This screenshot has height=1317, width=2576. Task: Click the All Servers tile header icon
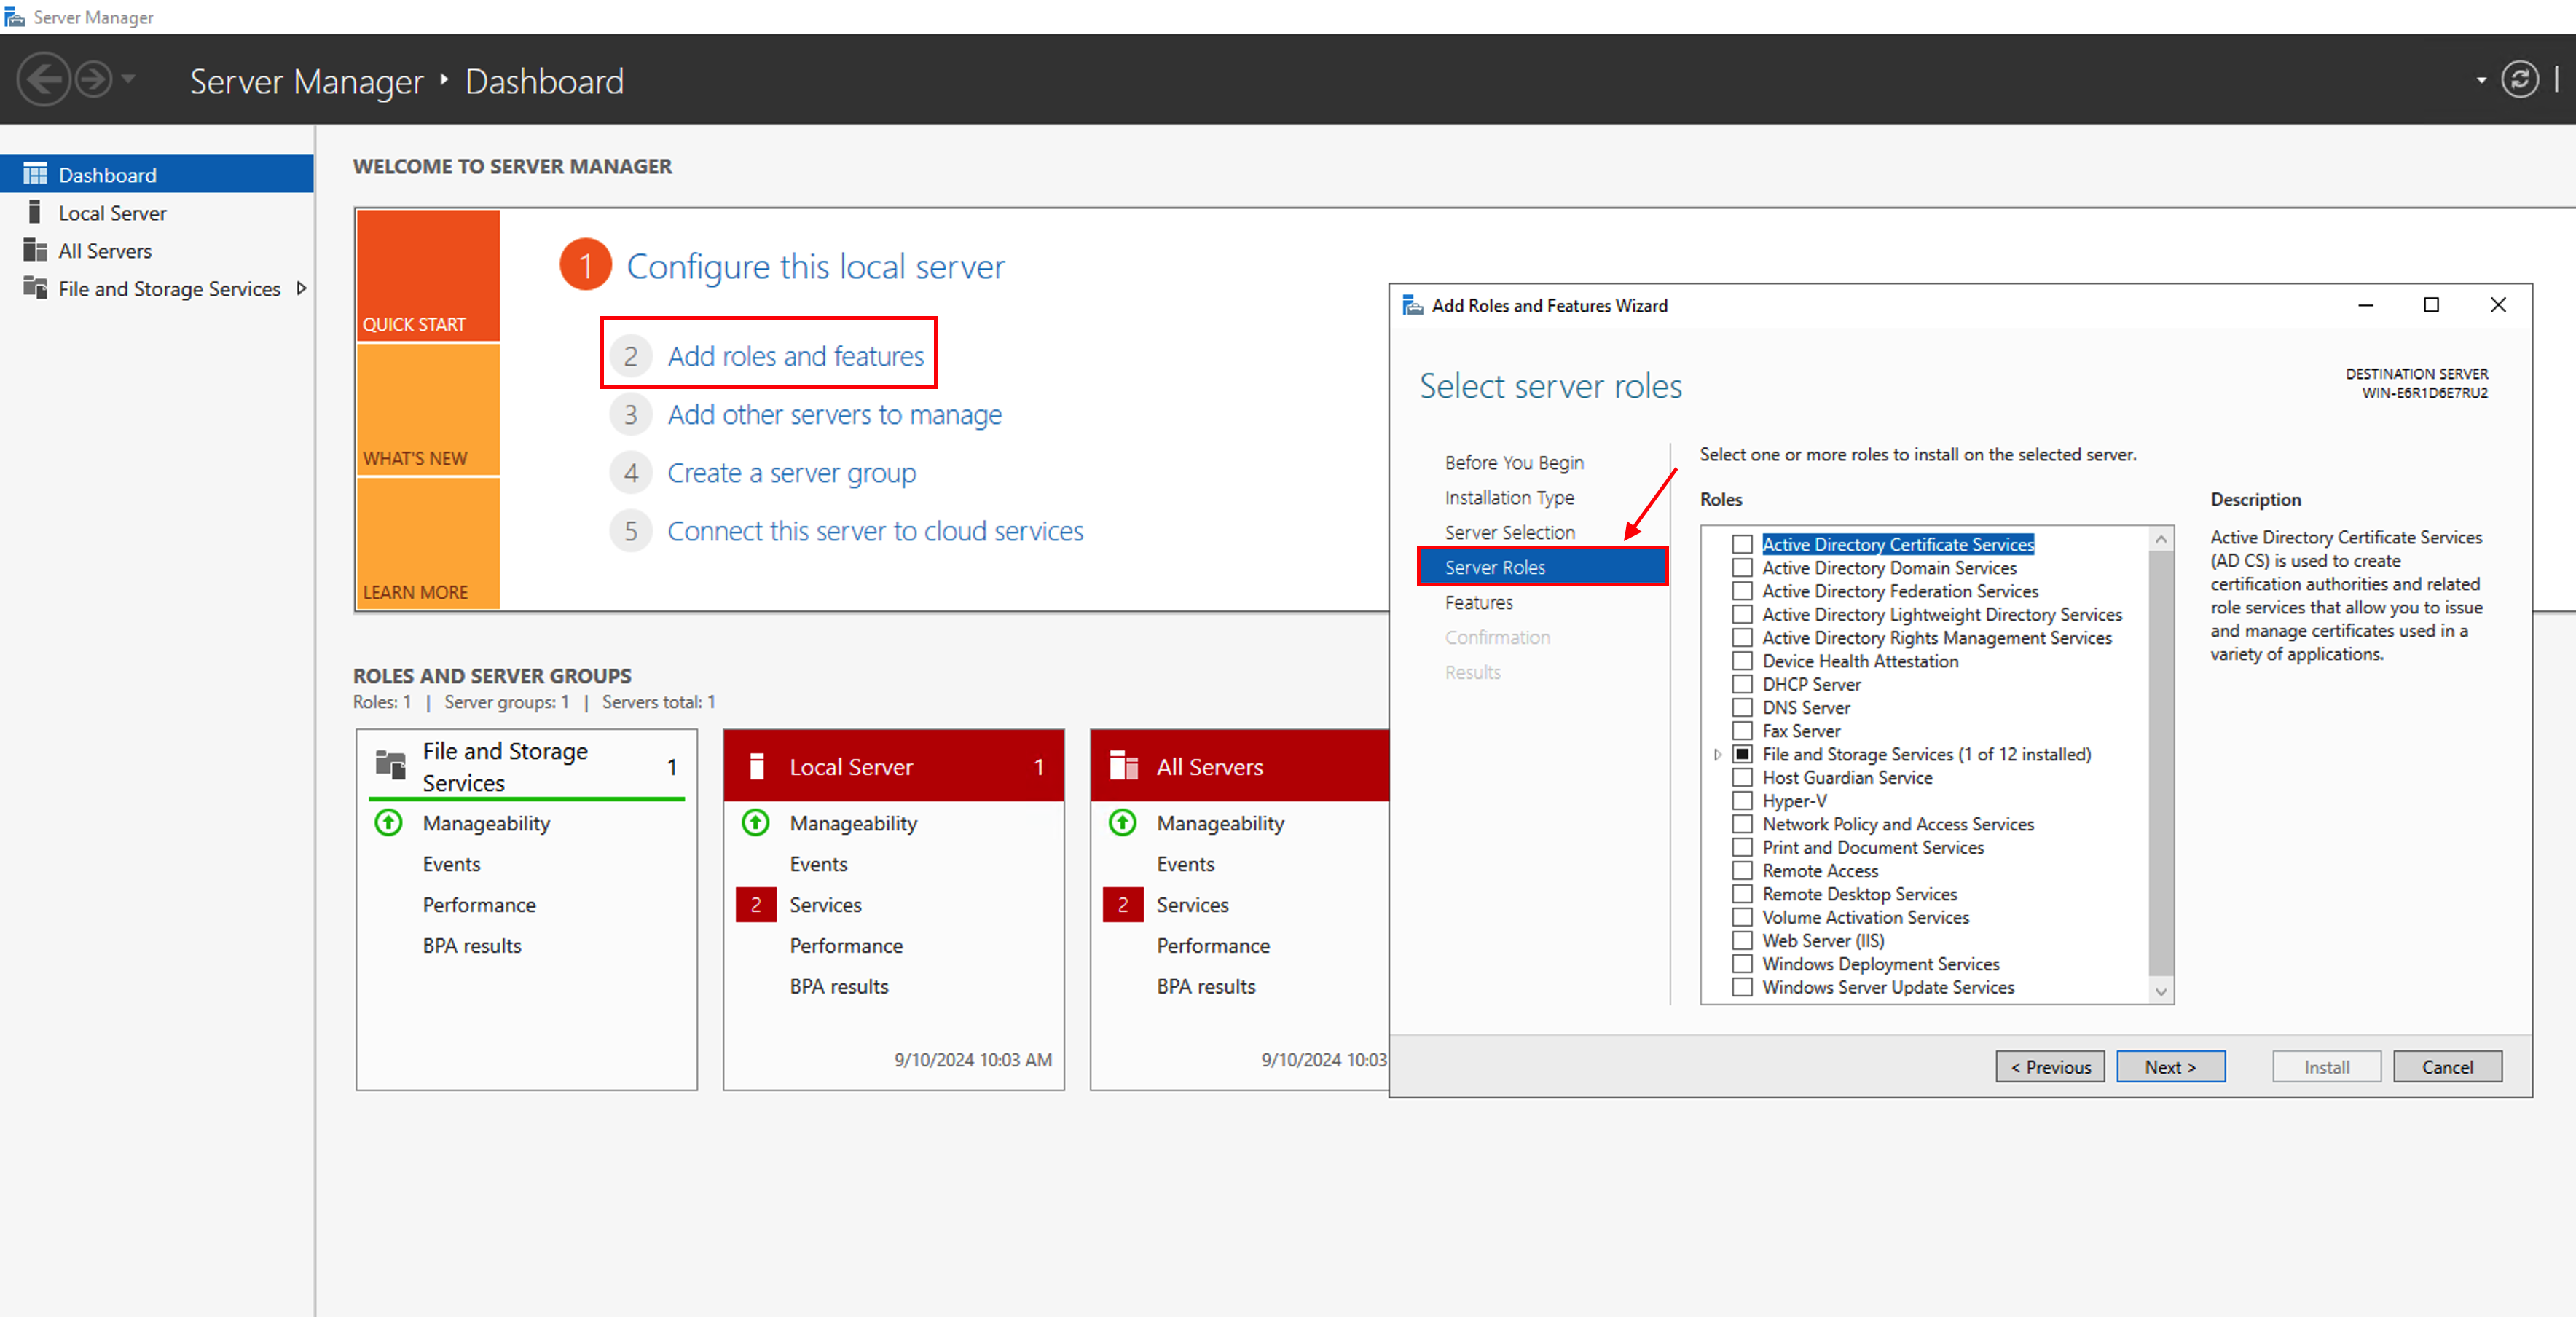click(1124, 766)
